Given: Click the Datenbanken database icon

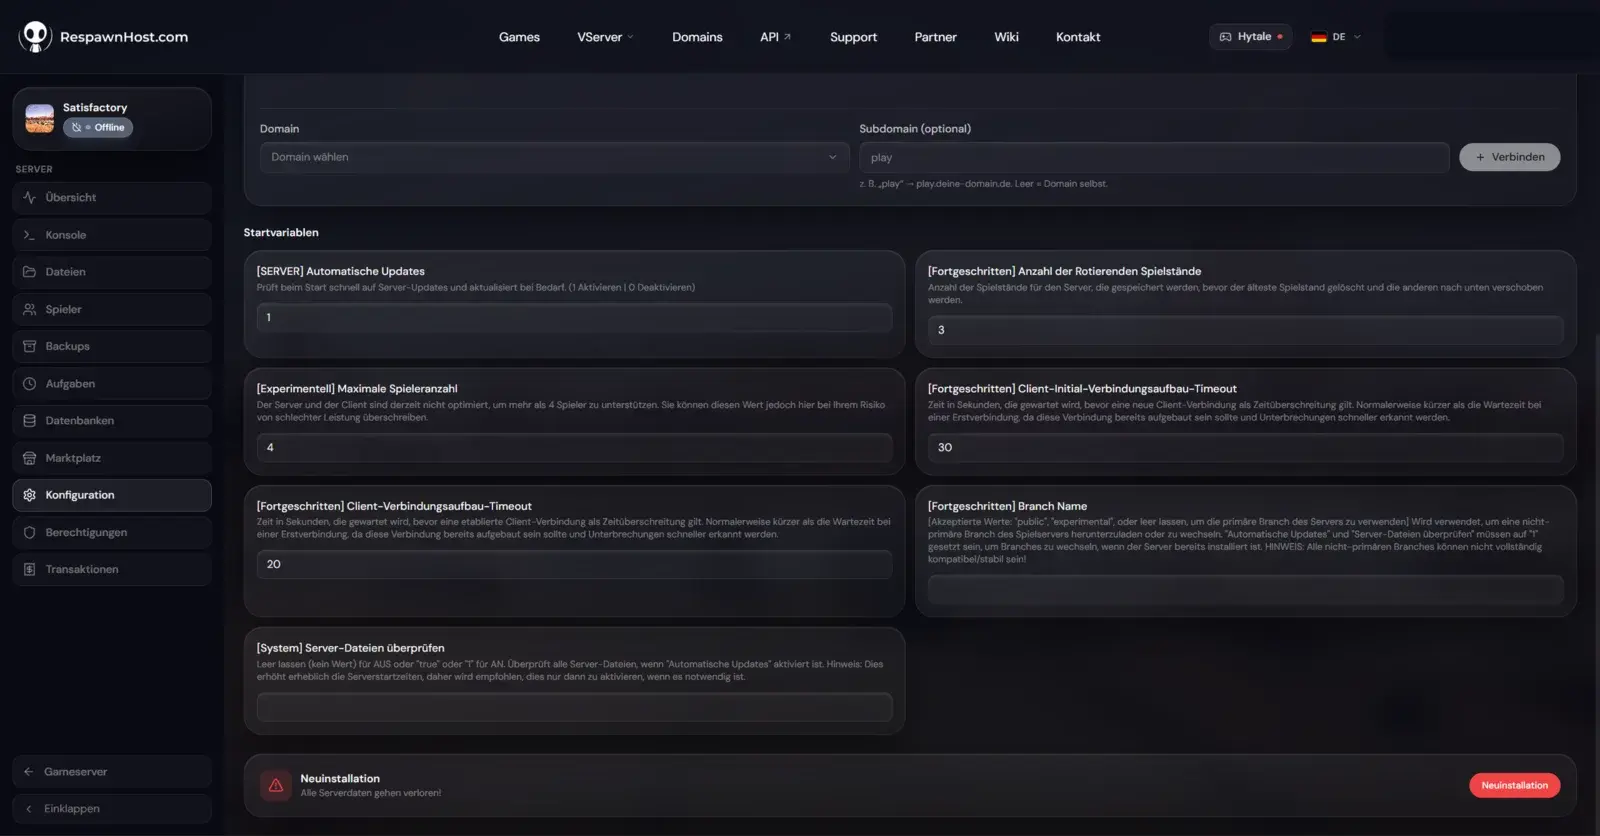Looking at the screenshot, I should (x=29, y=421).
